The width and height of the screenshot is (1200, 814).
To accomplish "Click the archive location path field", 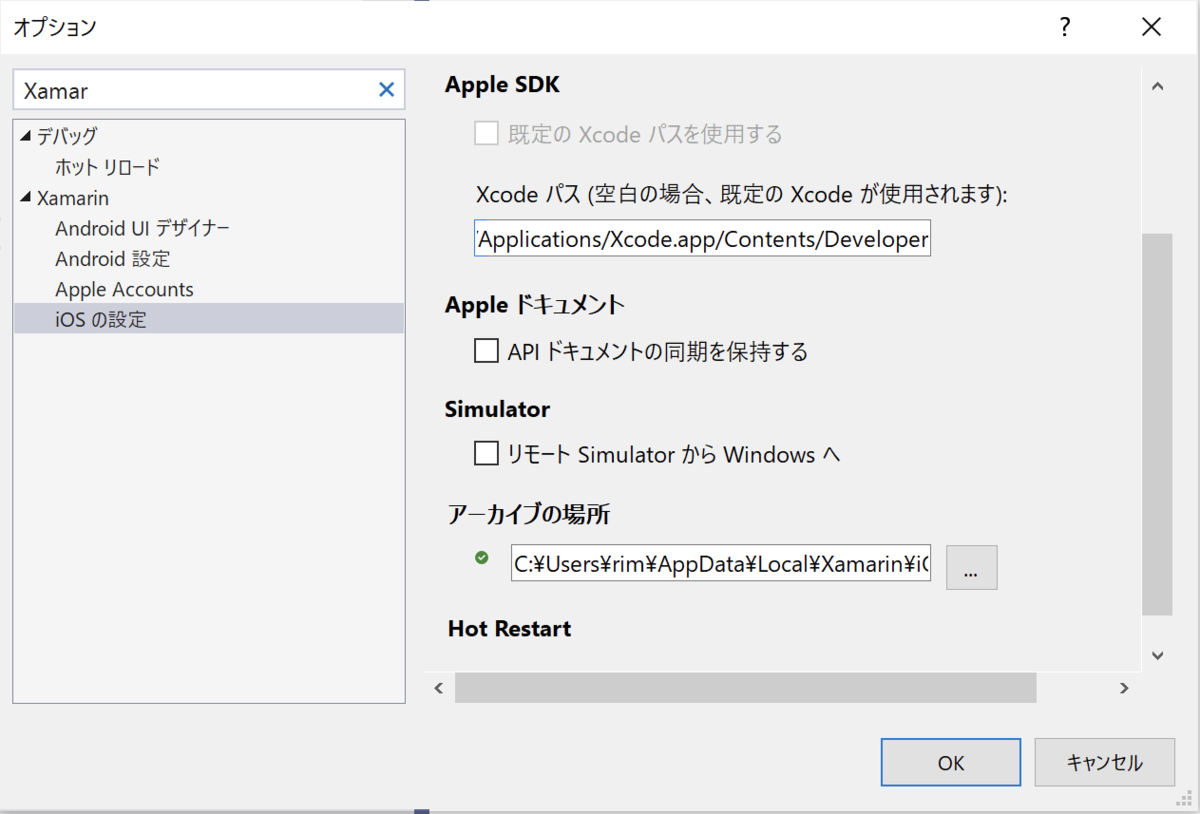I will point(720,566).
